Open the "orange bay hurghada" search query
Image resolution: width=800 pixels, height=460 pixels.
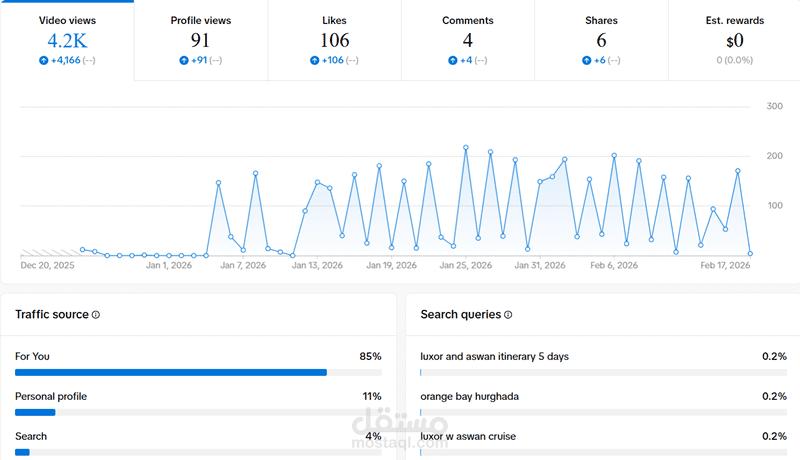[x=469, y=396]
